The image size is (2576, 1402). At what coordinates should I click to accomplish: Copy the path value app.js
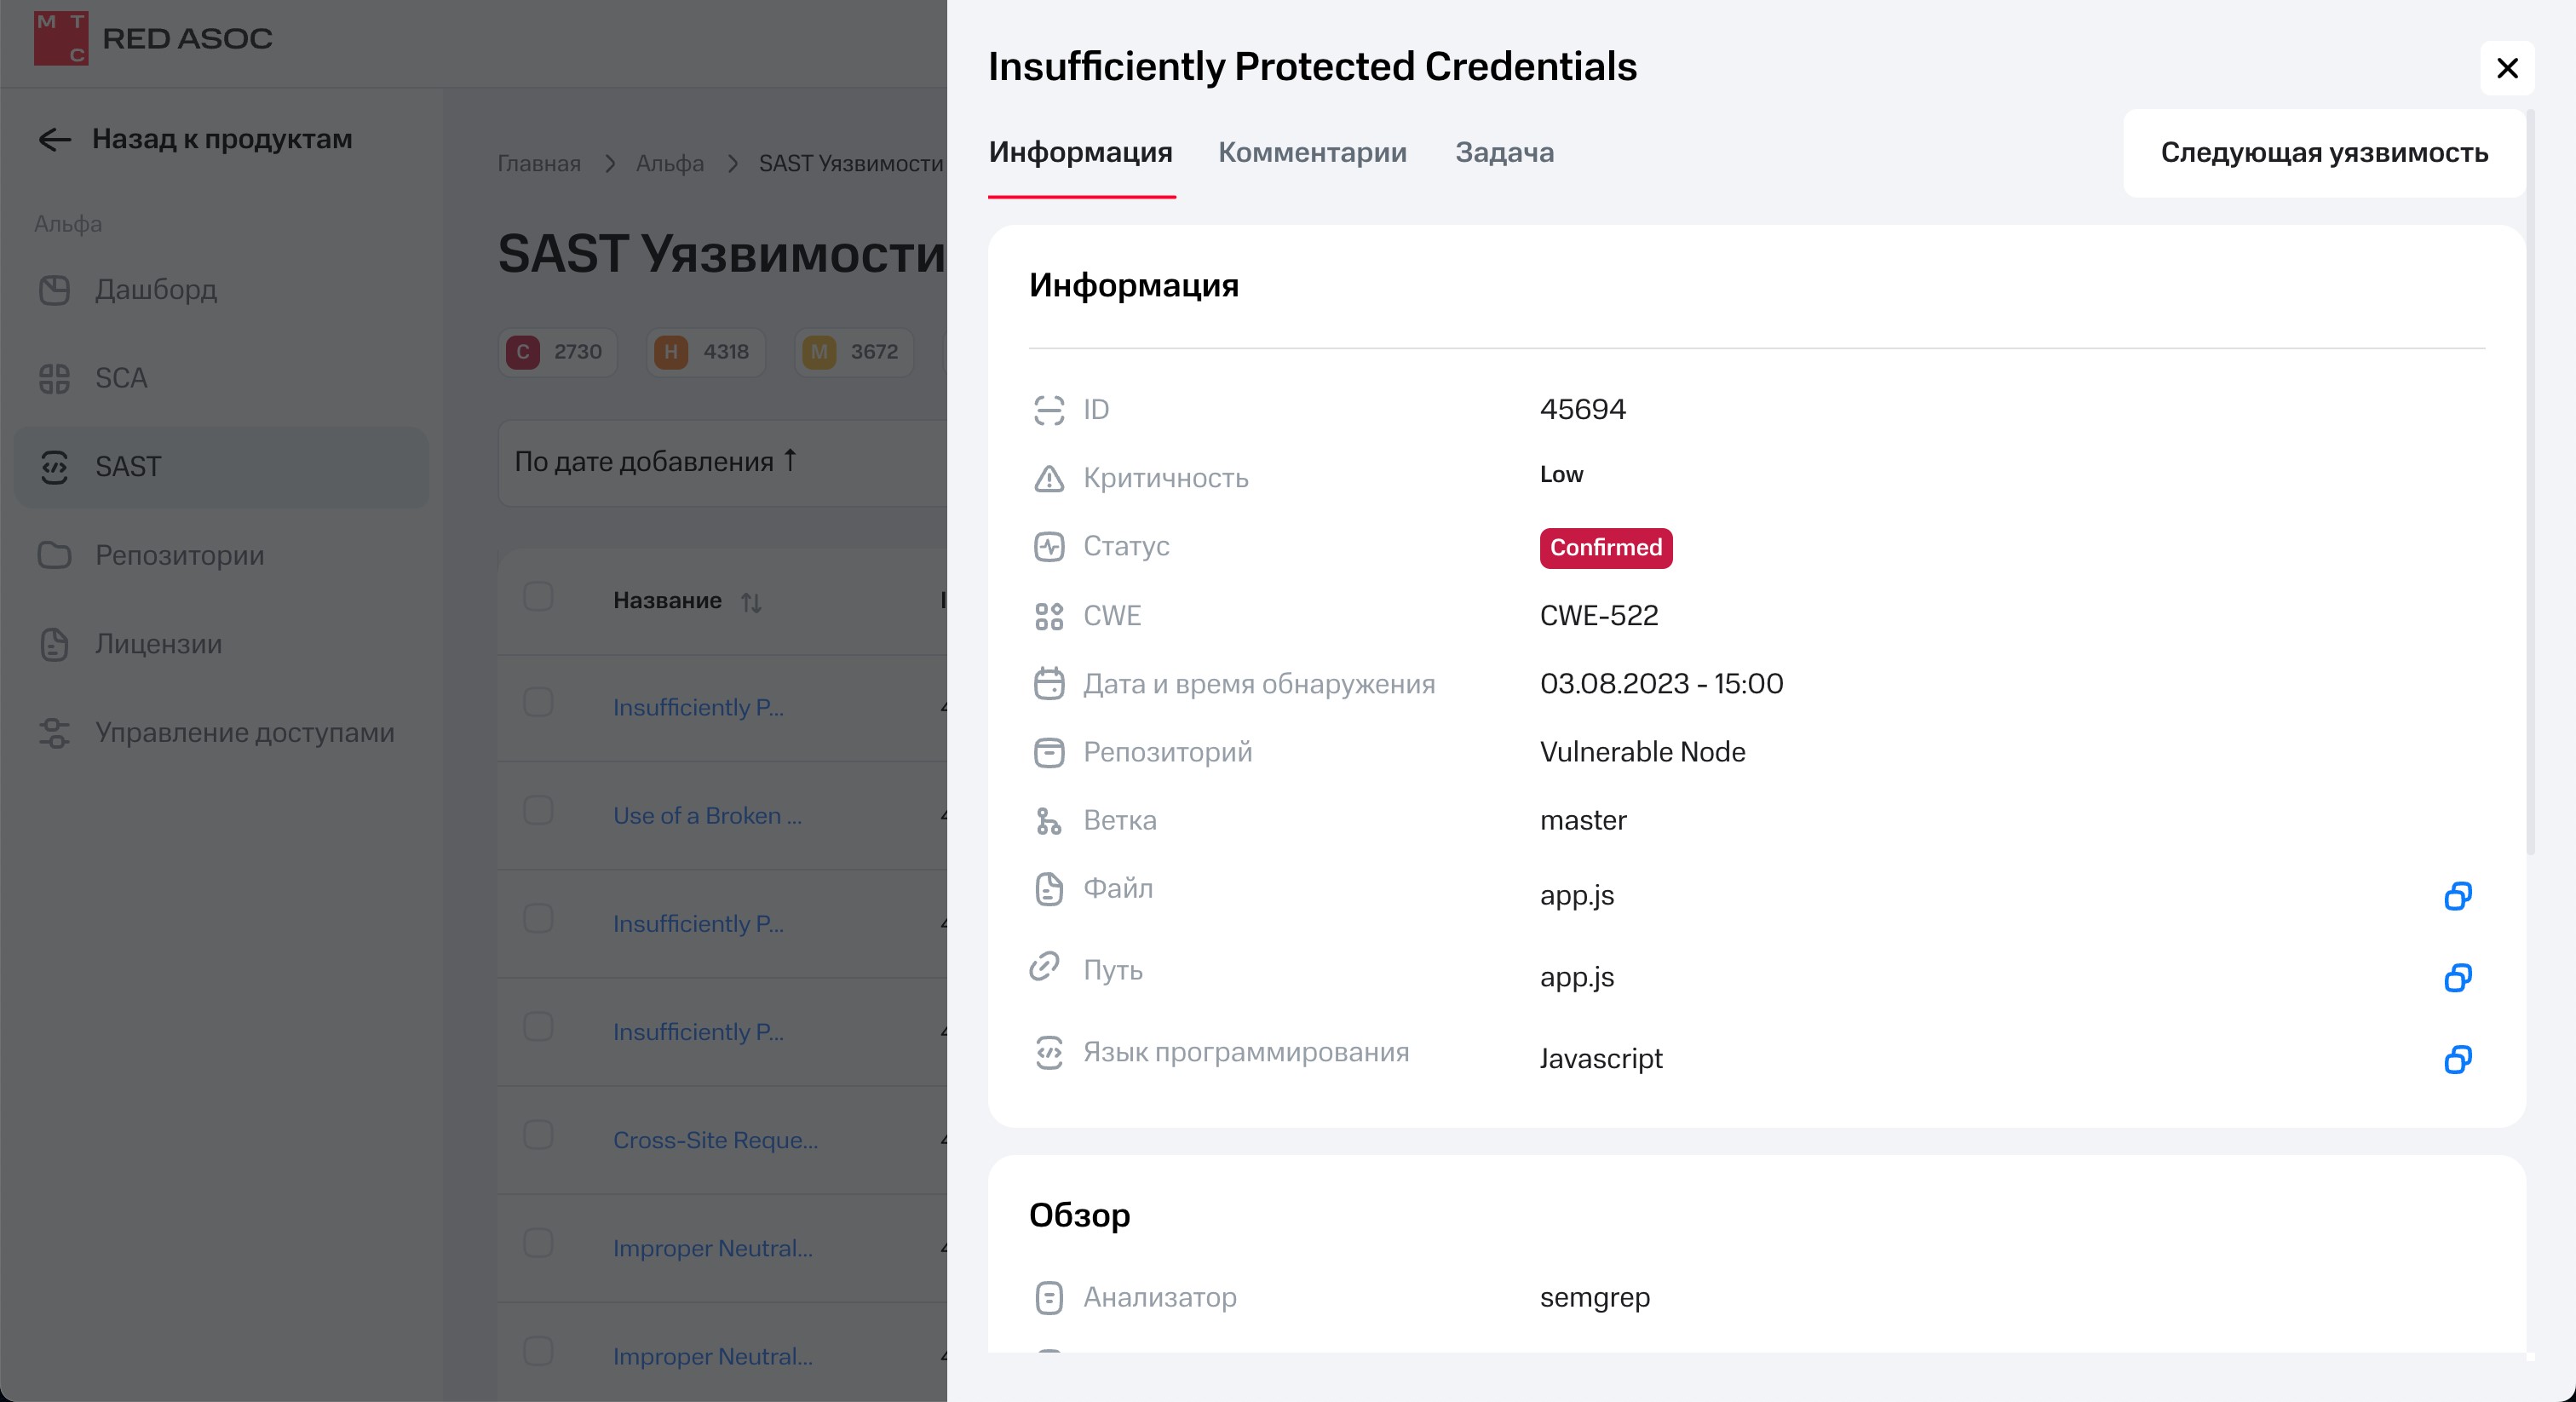click(x=2457, y=977)
